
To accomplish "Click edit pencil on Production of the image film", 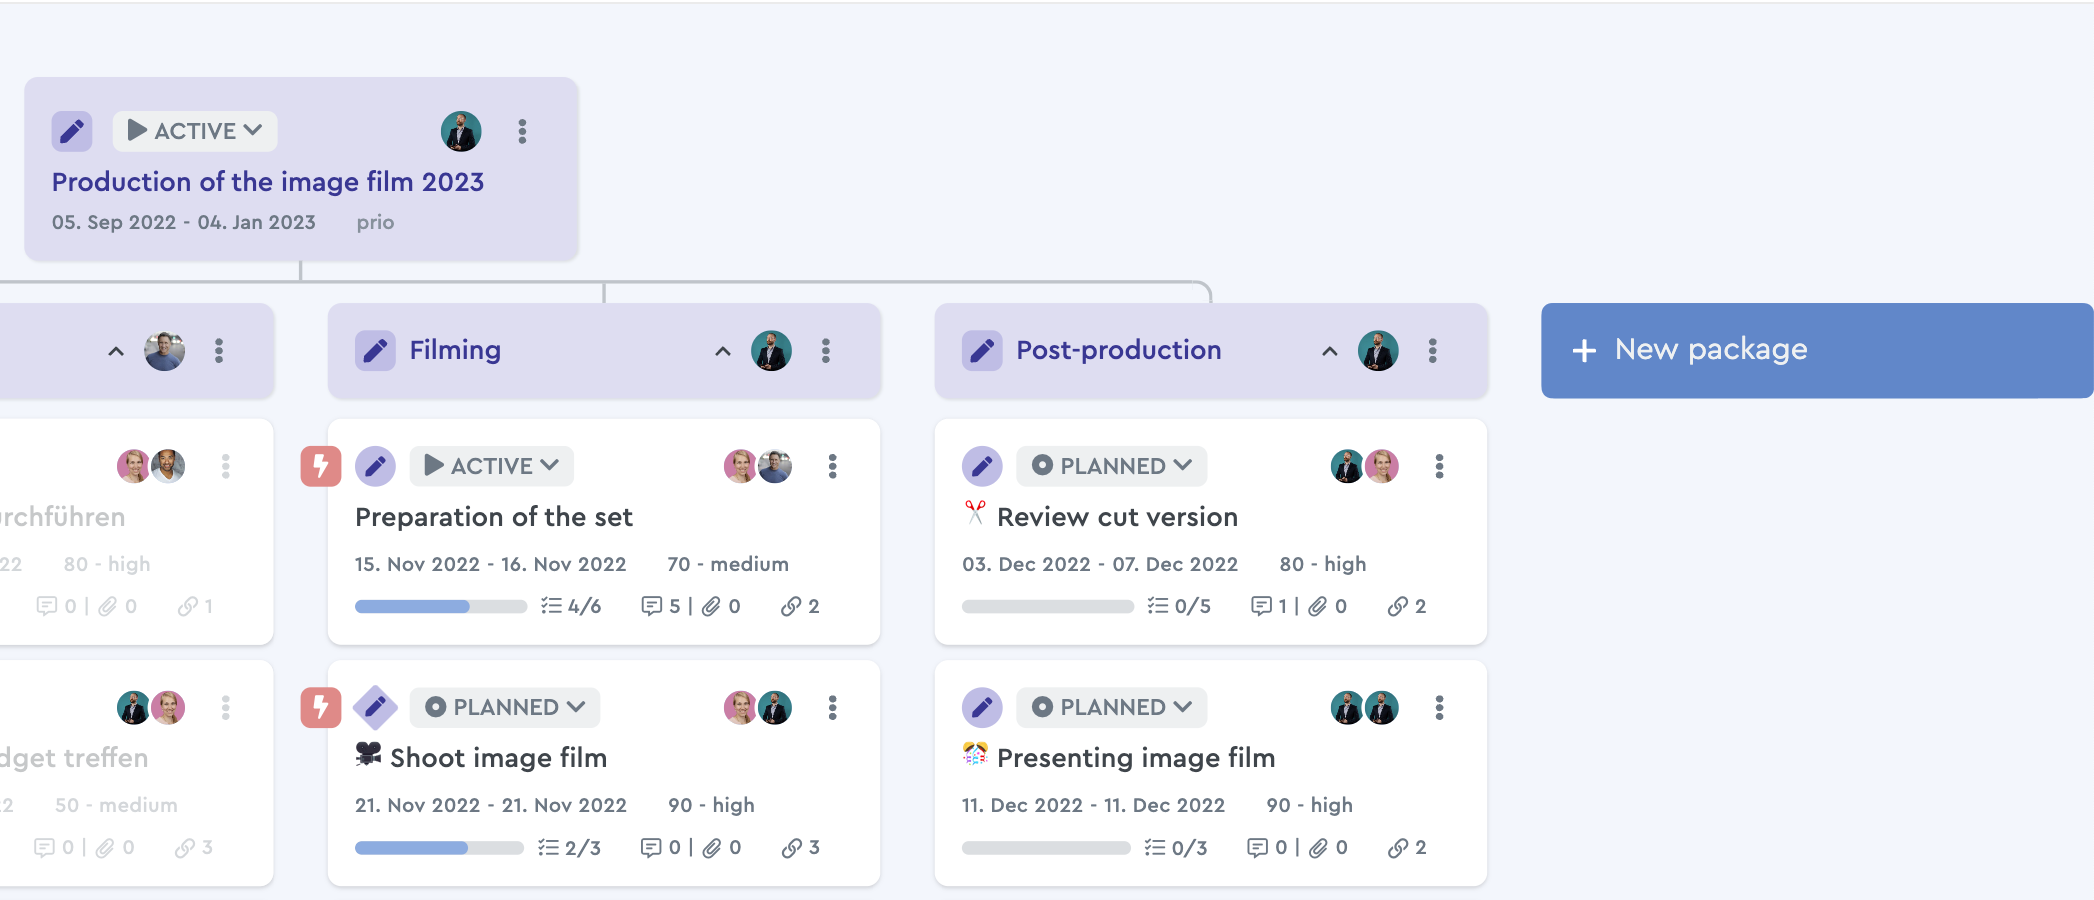I will pos(72,131).
